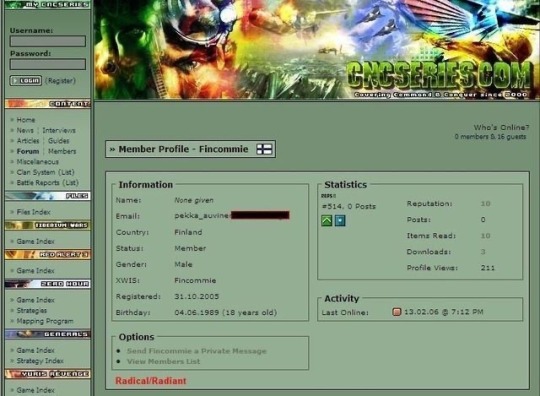Click the Yuri's Revenge section banner
The image size is (540, 396).
(48, 374)
